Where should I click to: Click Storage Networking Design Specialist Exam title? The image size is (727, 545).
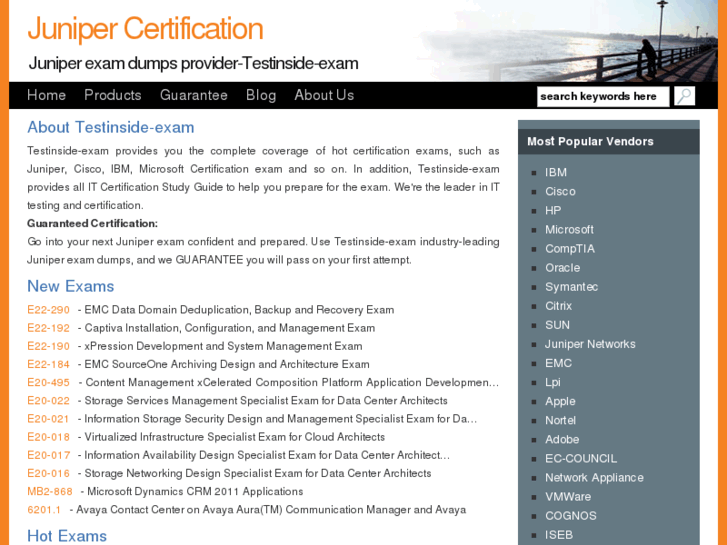coord(258,473)
